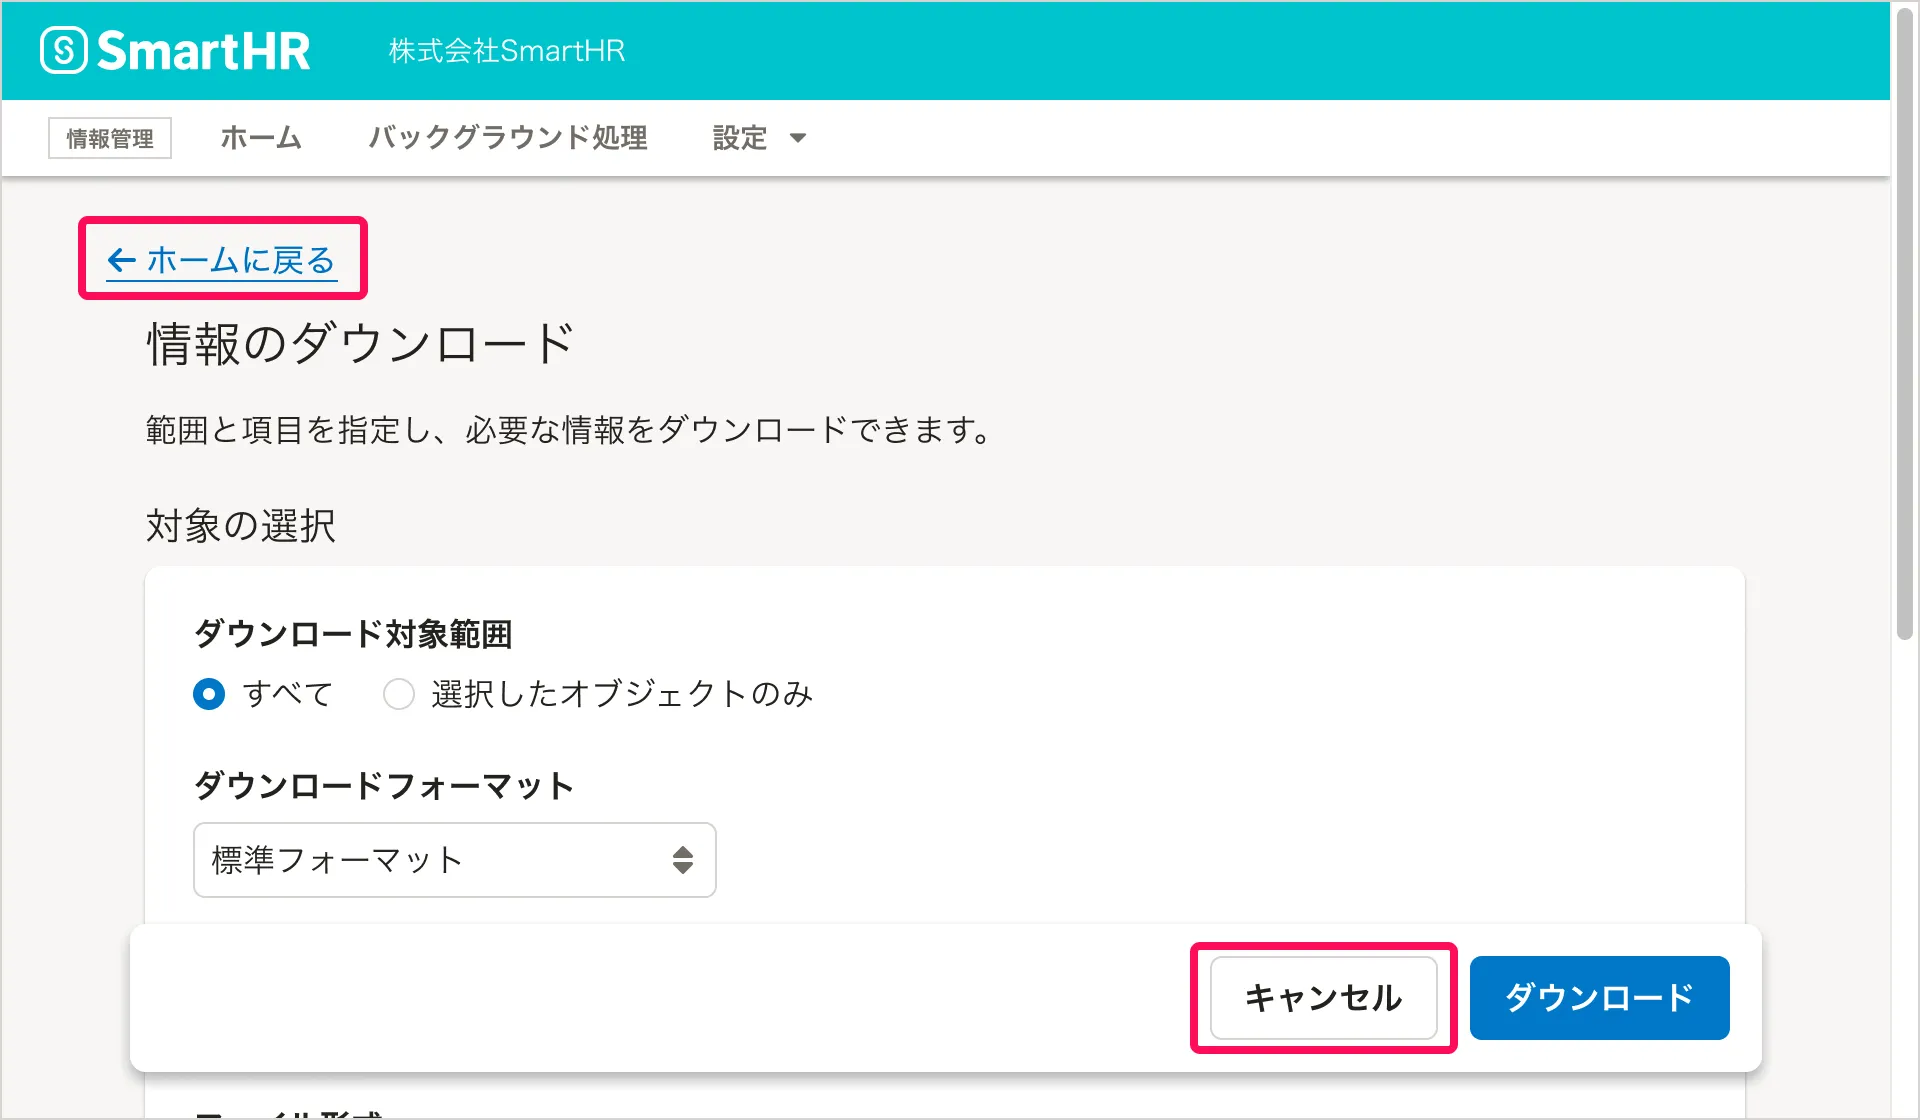Click the up-down arrows in format selector
The height and width of the screenshot is (1120, 1920).
[683, 860]
